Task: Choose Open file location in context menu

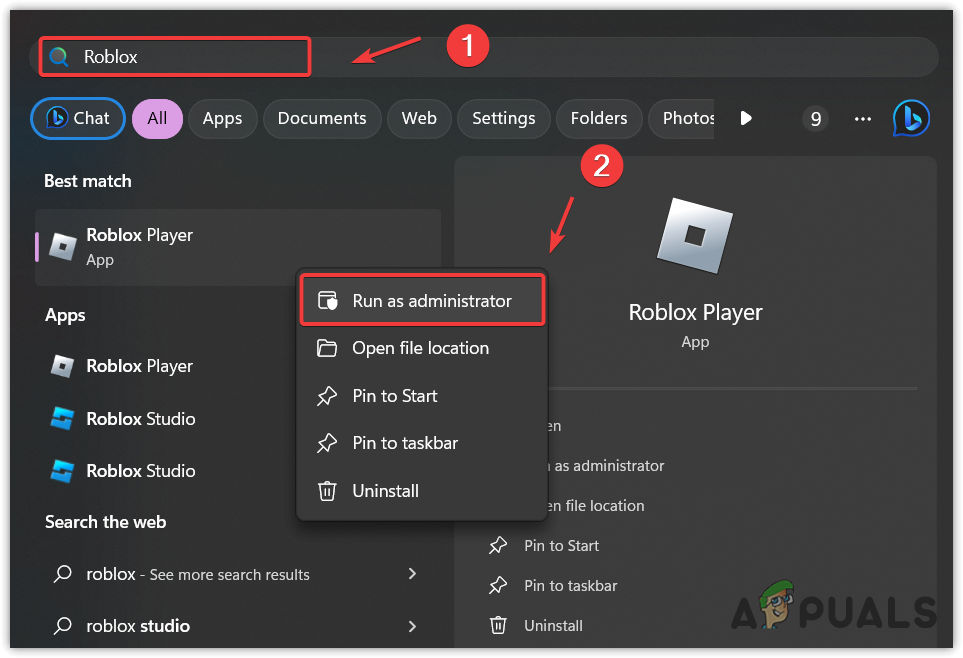Action: point(423,348)
